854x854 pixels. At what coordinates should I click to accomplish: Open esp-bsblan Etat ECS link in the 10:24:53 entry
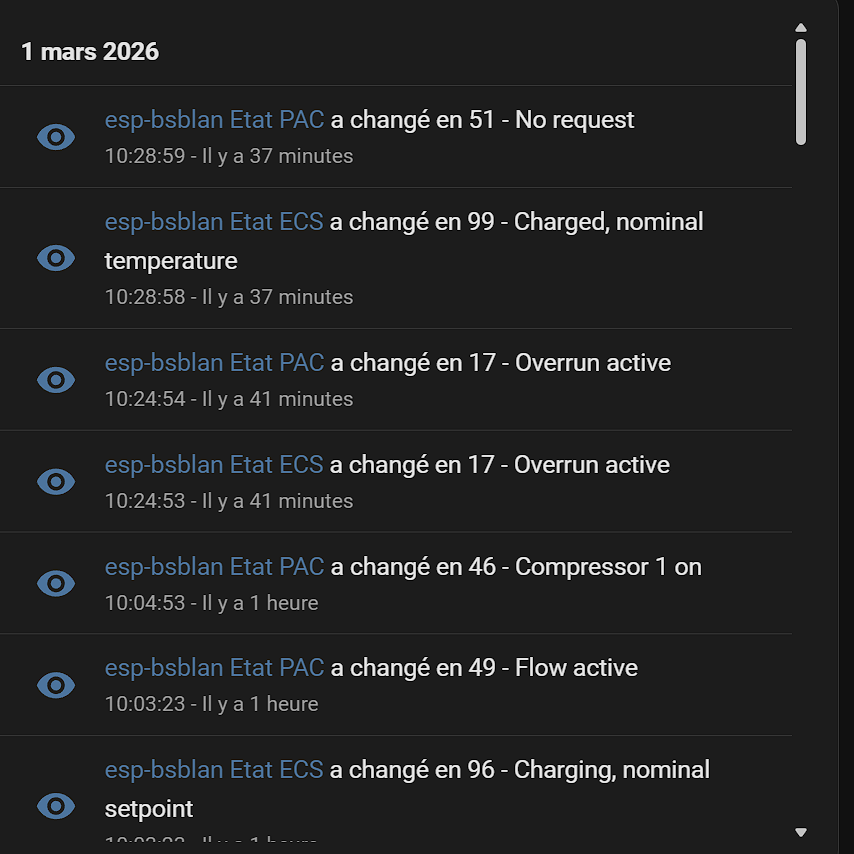(214, 465)
